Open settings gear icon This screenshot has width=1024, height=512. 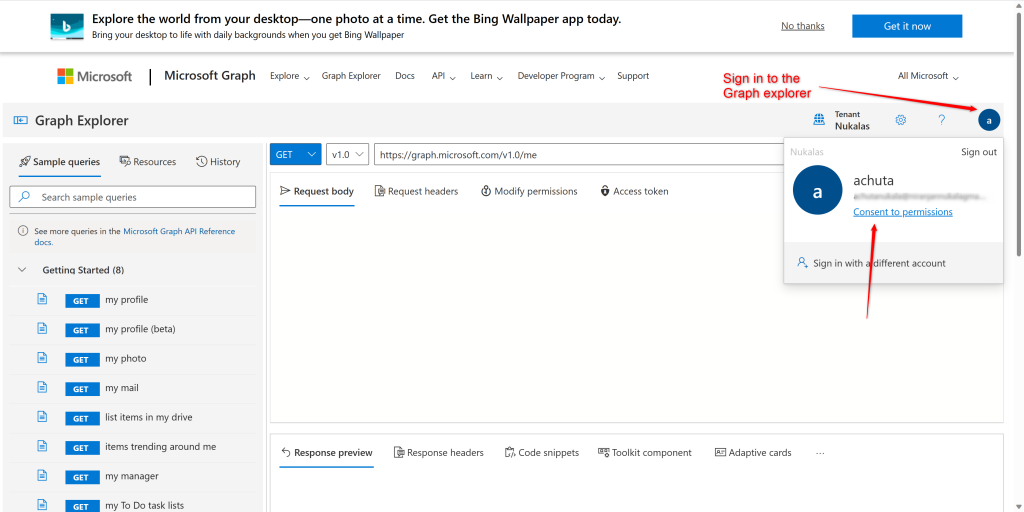pos(901,120)
